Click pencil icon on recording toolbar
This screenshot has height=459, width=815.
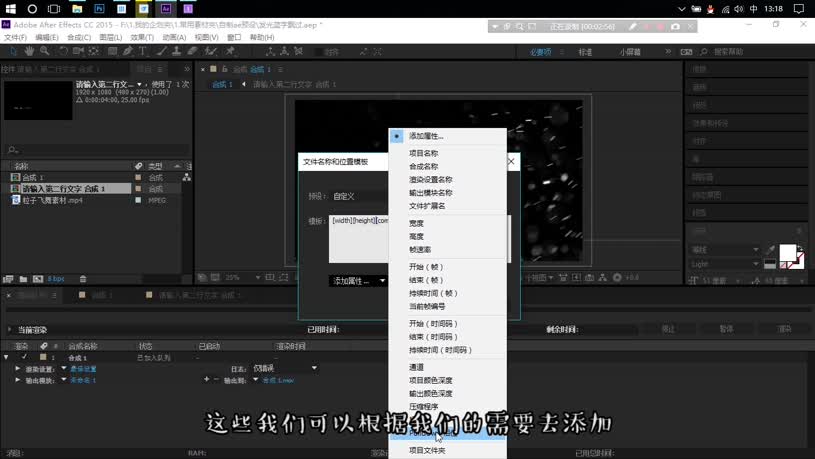633,27
